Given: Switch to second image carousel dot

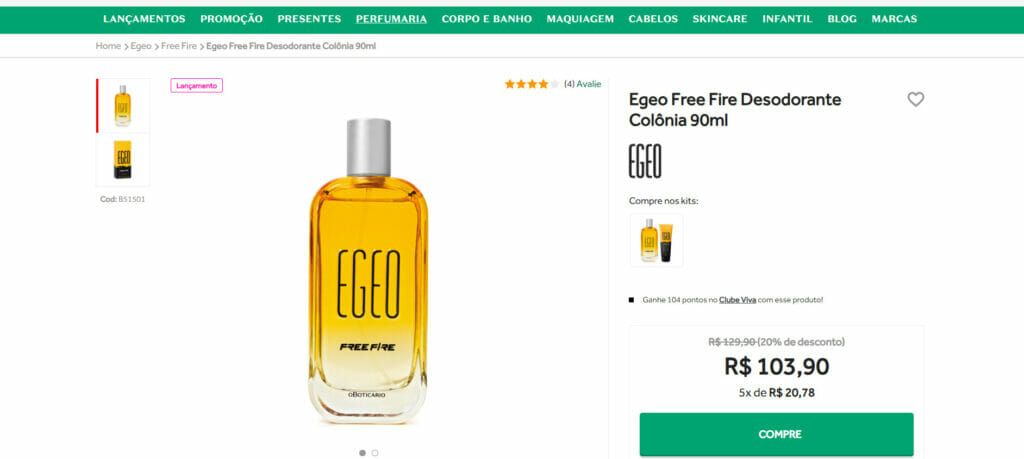Looking at the screenshot, I should coord(375,452).
